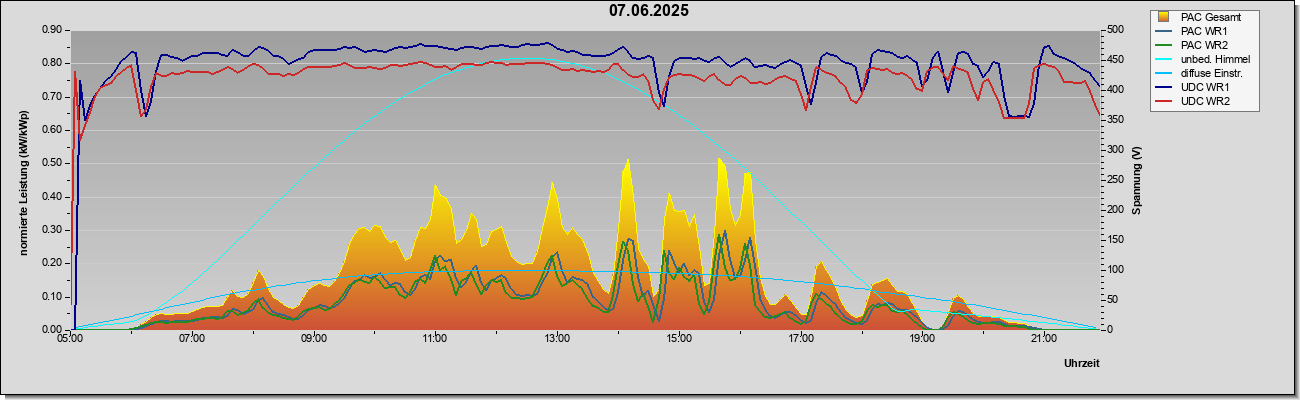Image resolution: width=1300 pixels, height=400 pixels.
Task: Select the UDC WR2 legend entry
Action: click(x=1205, y=101)
